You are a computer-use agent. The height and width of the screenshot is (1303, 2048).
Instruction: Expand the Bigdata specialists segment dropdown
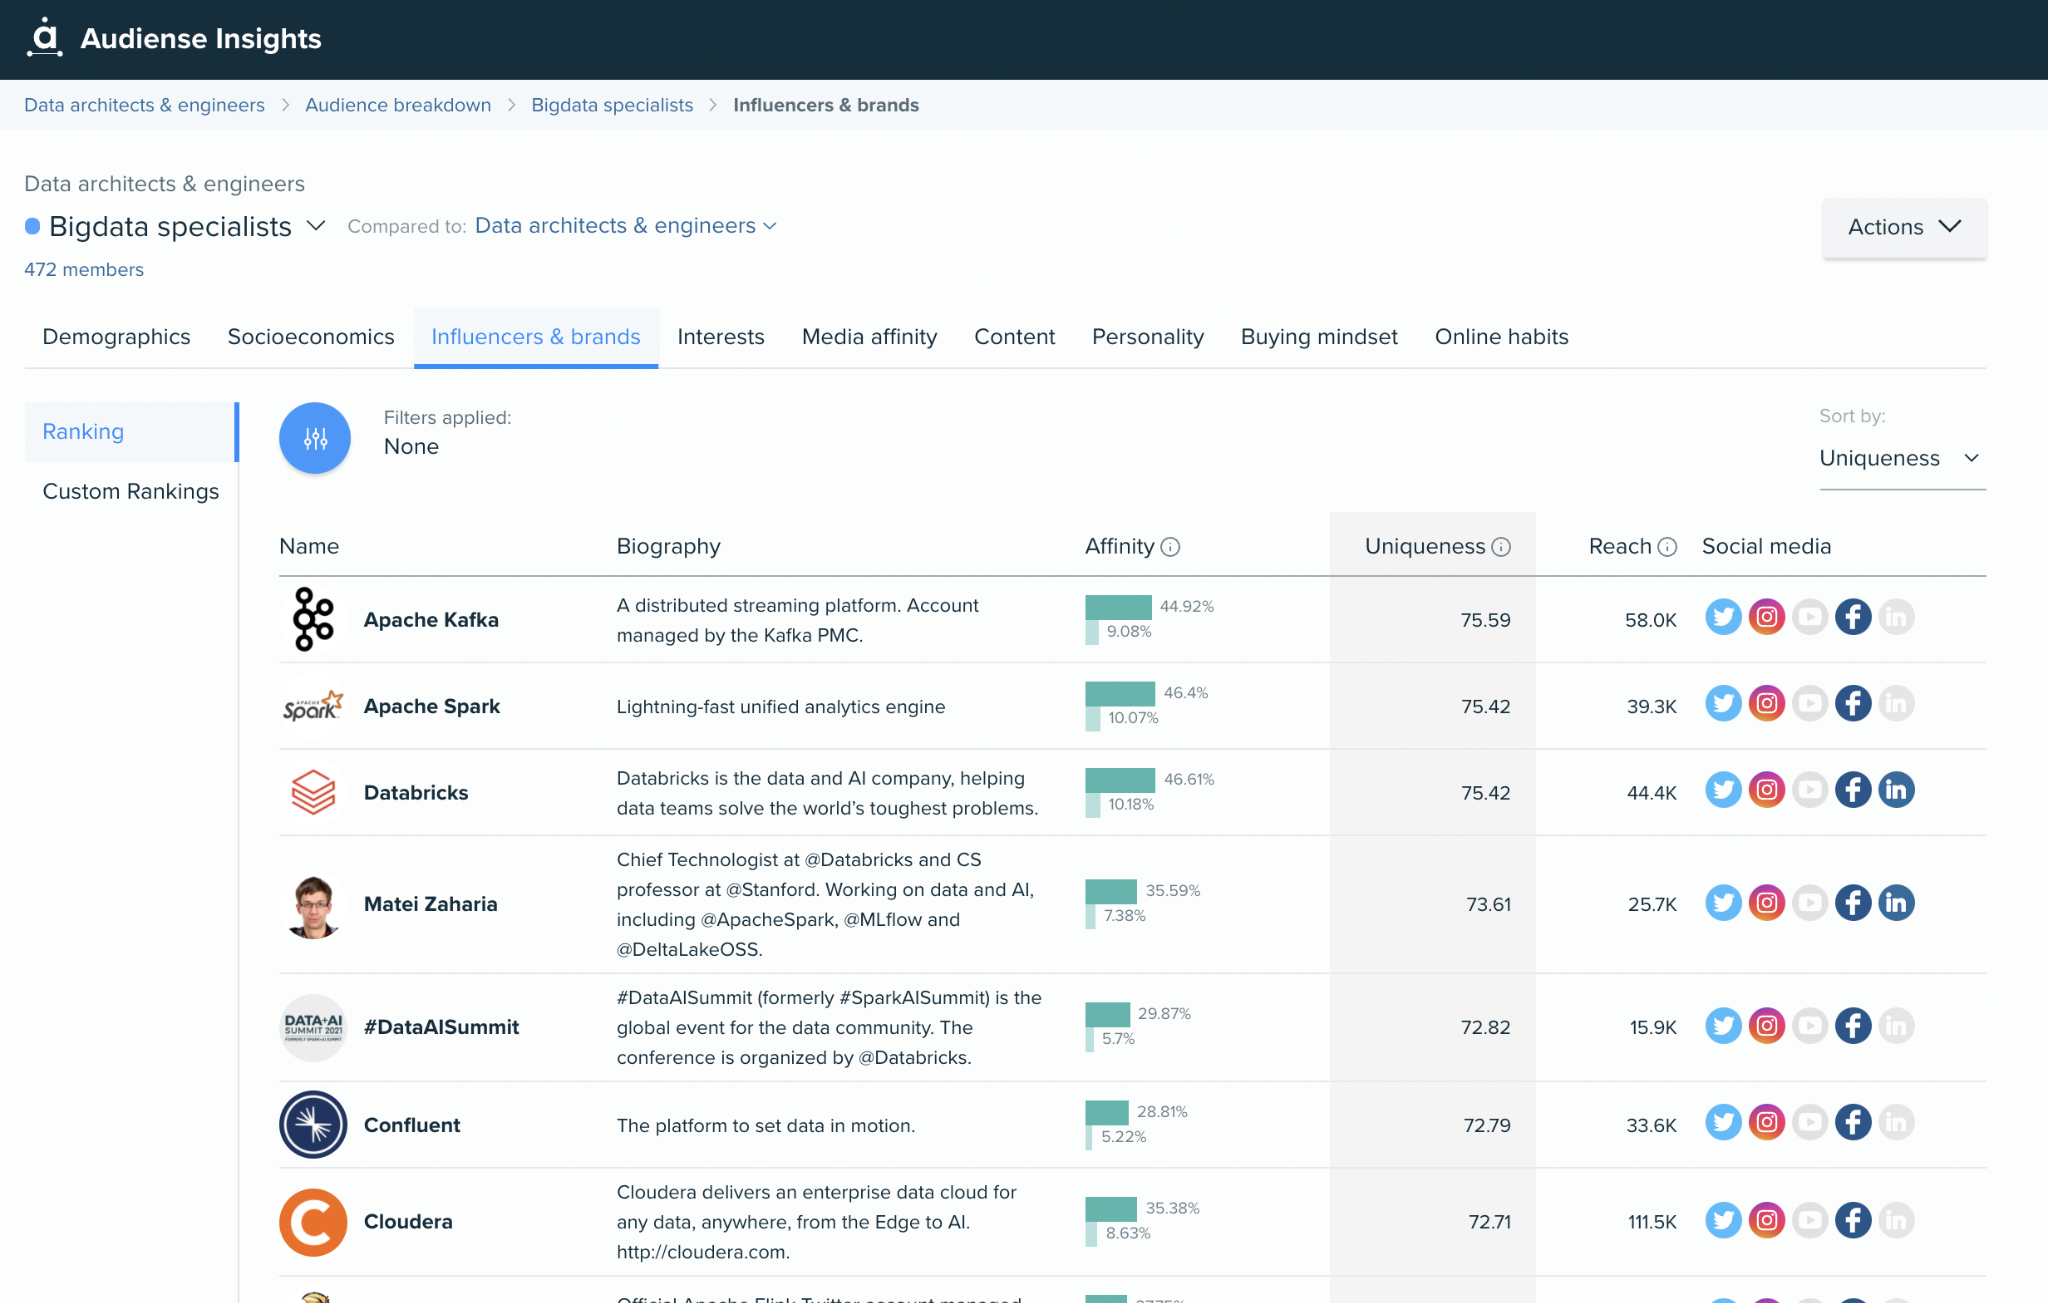tap(316, 226)
